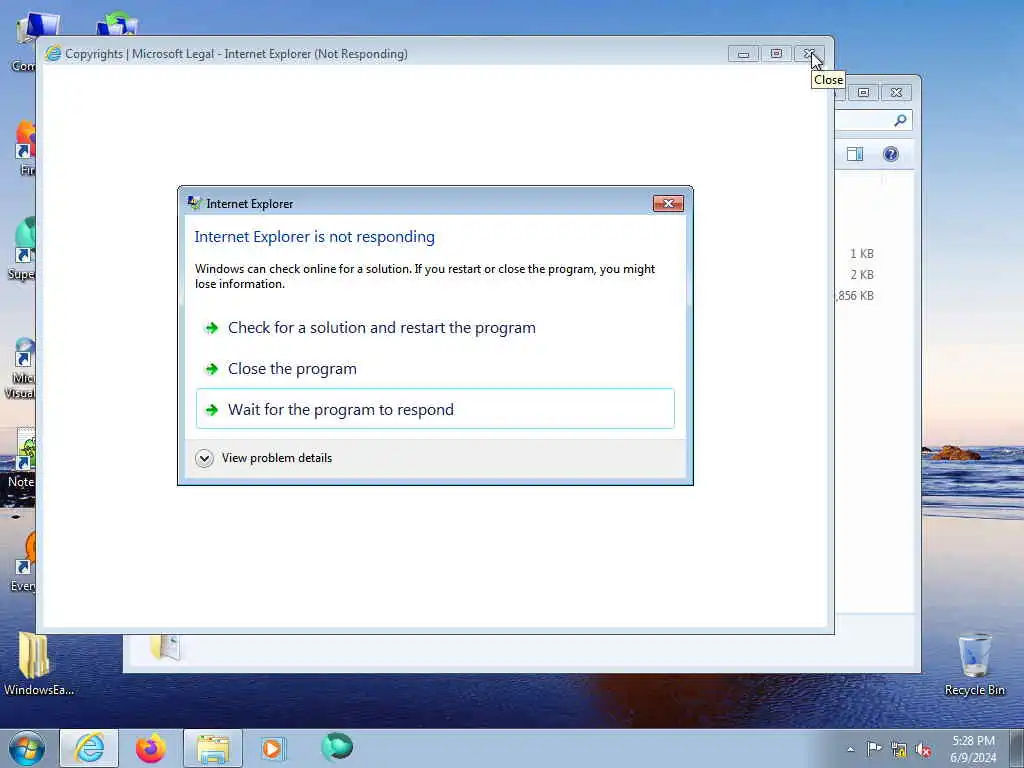
Task: Maximize the Internet Explorer window
Action: tap(776, 54)
